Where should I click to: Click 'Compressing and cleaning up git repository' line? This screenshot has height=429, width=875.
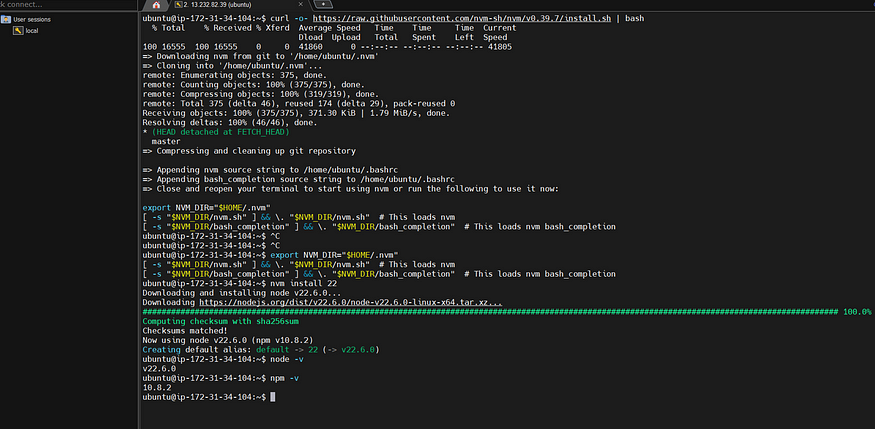[249, 151]
